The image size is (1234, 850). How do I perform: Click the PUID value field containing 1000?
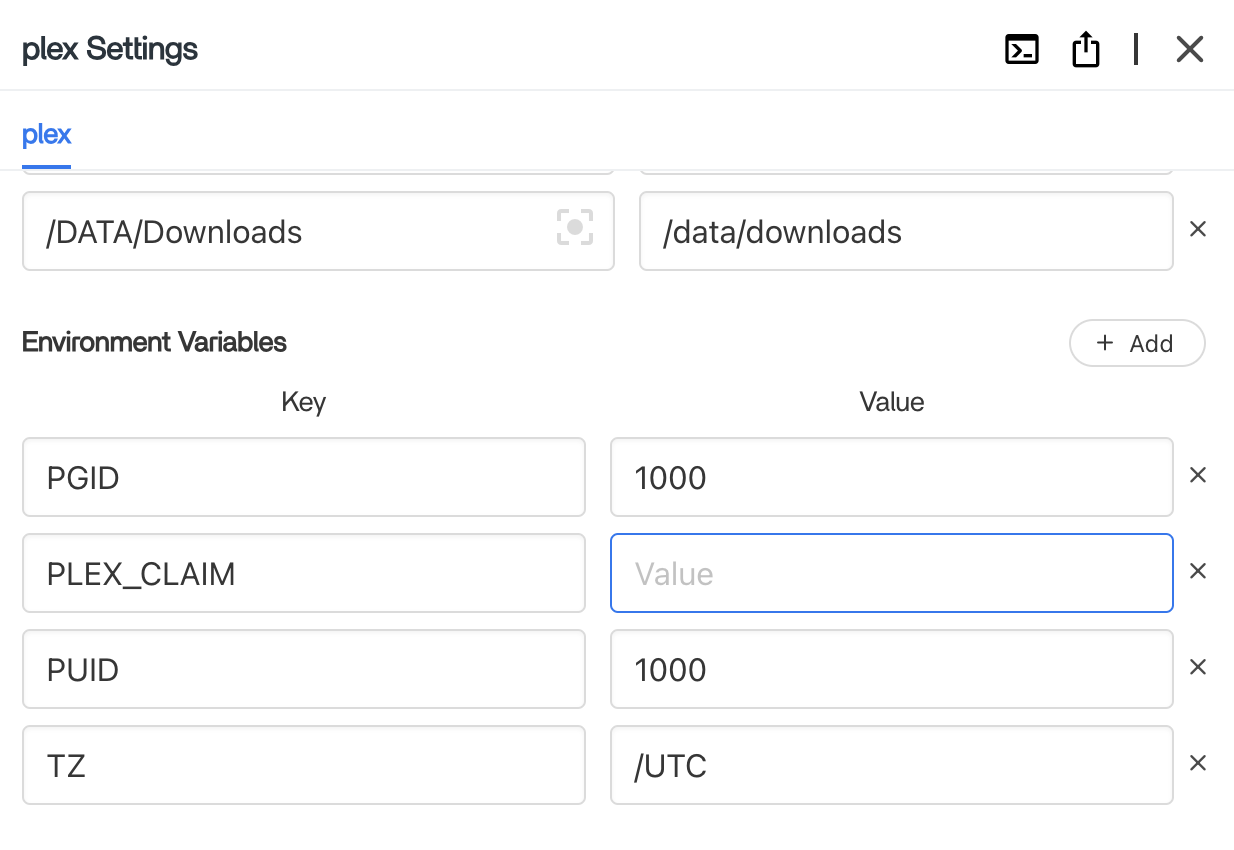tap(892, 669)
